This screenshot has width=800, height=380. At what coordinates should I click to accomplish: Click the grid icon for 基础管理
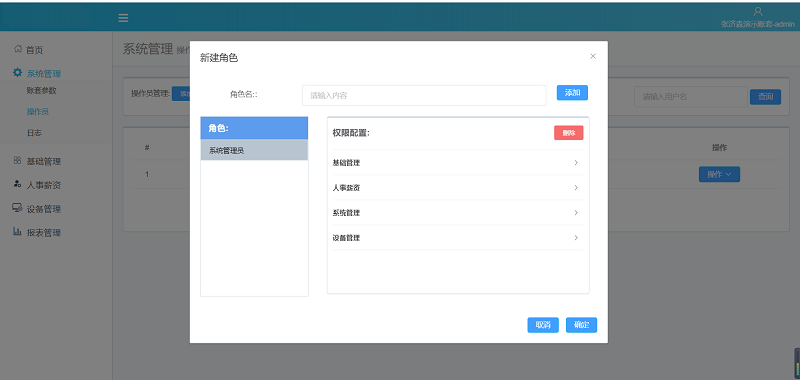pyautogui.click(x=18, y=161)
